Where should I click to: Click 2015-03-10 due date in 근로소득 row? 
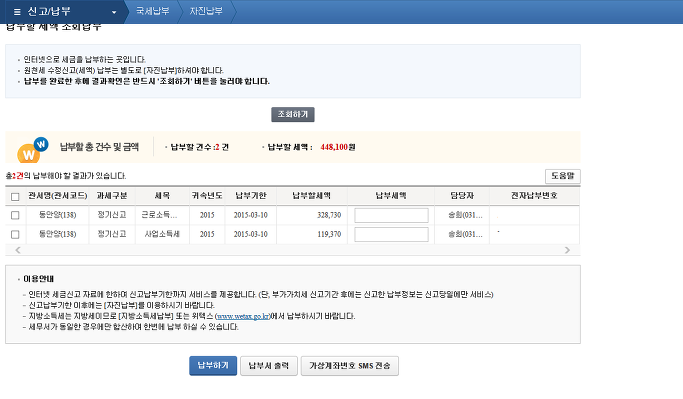click(250, 215)
